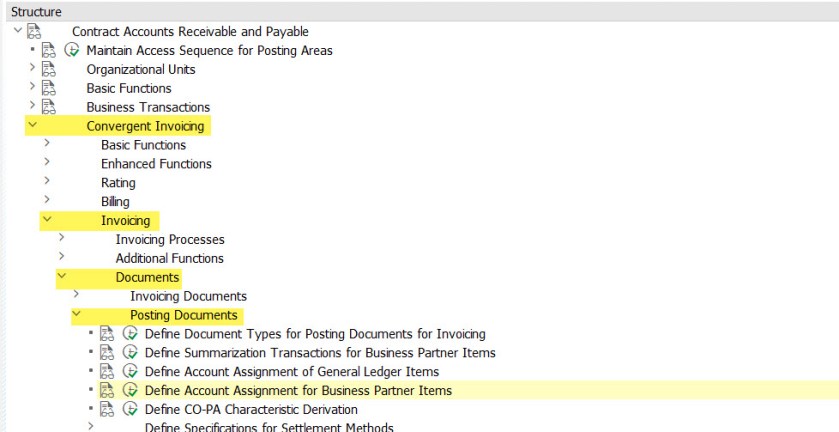Select the Invoicing Processes label
The height and width of the screenshot is (432, 839).
pyautogui.click(x=170, y=239)
